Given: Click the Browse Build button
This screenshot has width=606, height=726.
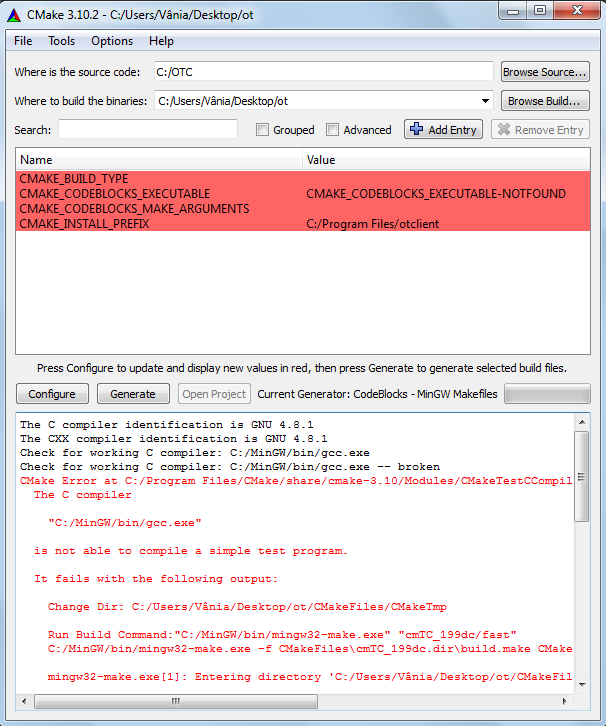Looking at the screenshot, I should 545,101.
